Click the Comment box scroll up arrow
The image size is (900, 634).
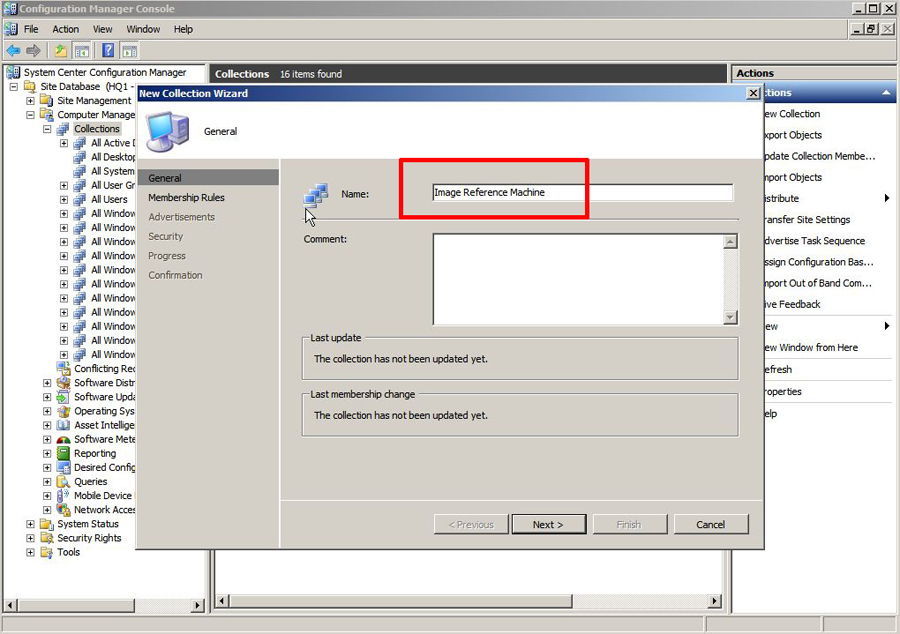[x=730, y=242]
